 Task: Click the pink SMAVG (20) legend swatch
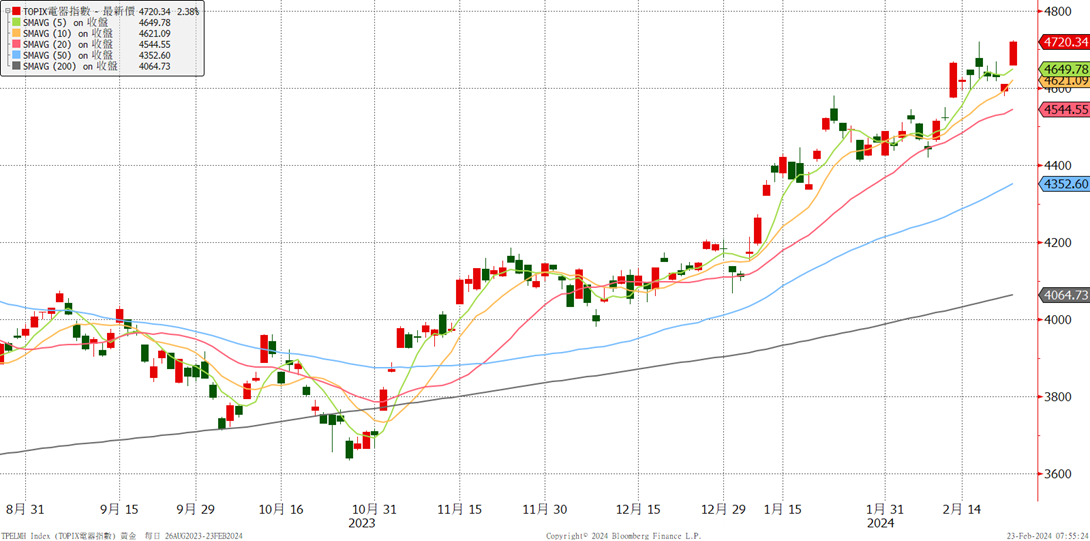[x=17, y=44]
